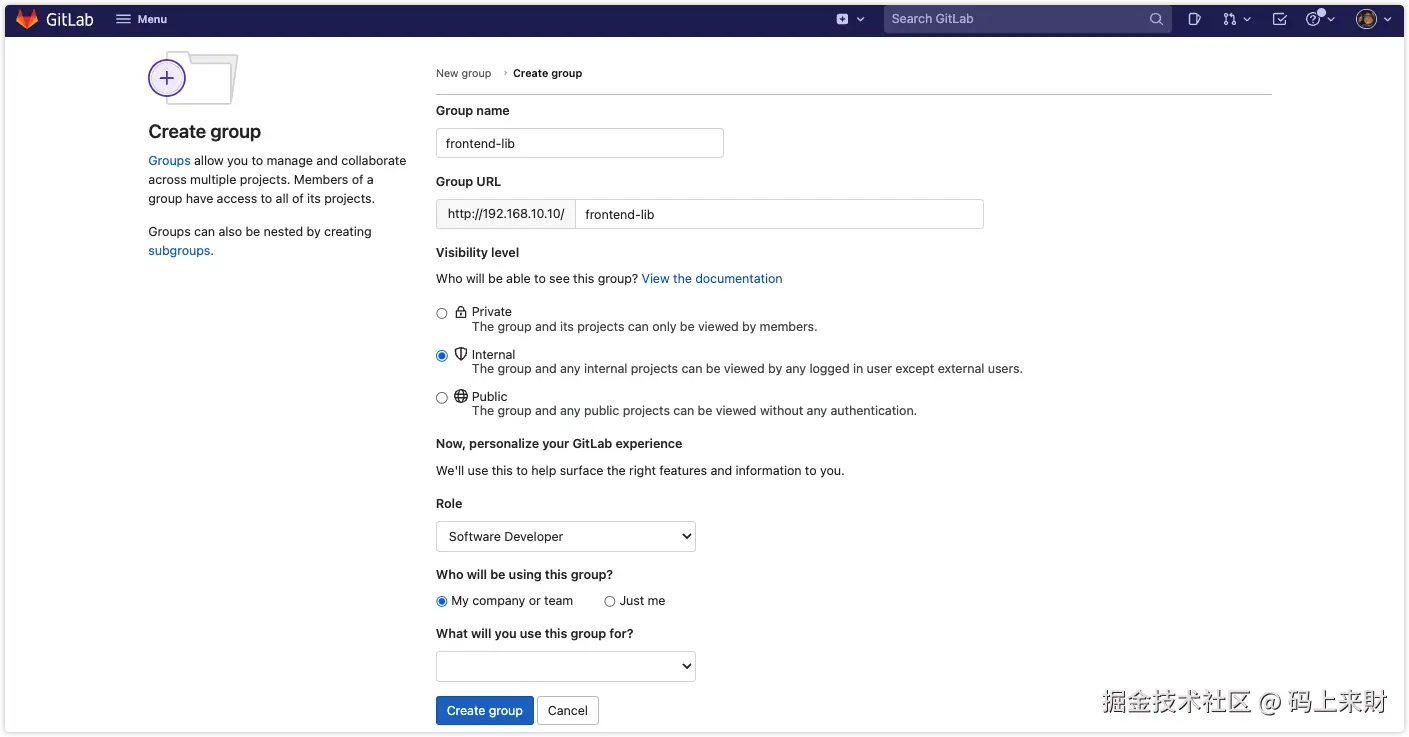Open the Issues icon in navbar
Viewport: 1409px width, 737px height.
point(1194,19)
